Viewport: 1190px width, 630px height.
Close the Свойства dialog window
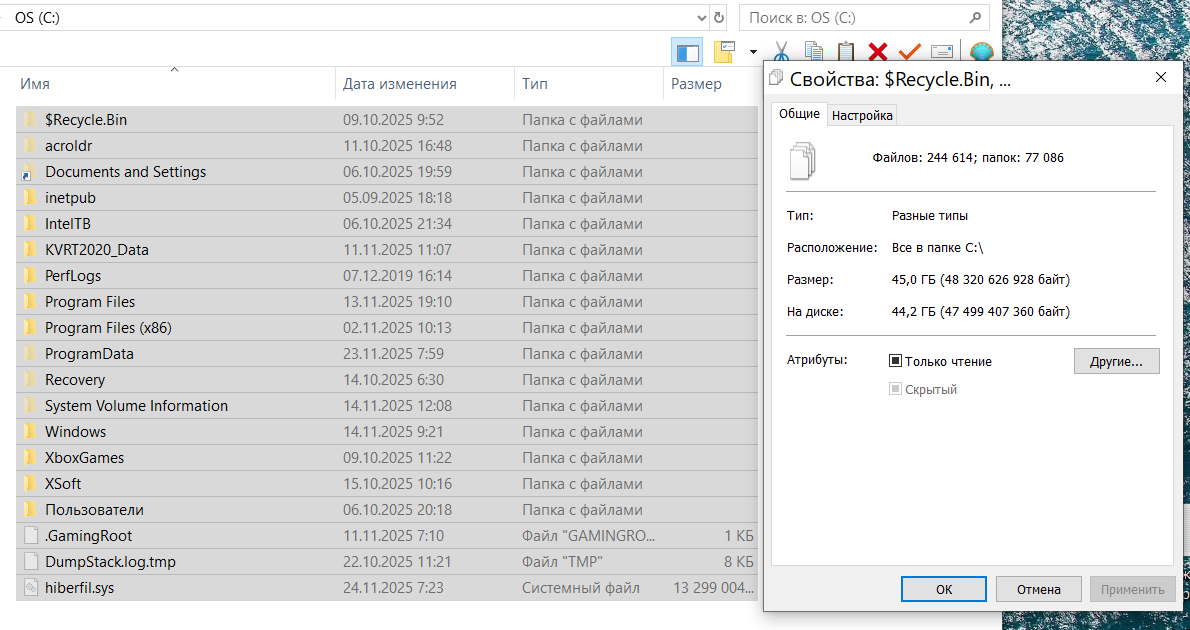(1160, 77)
